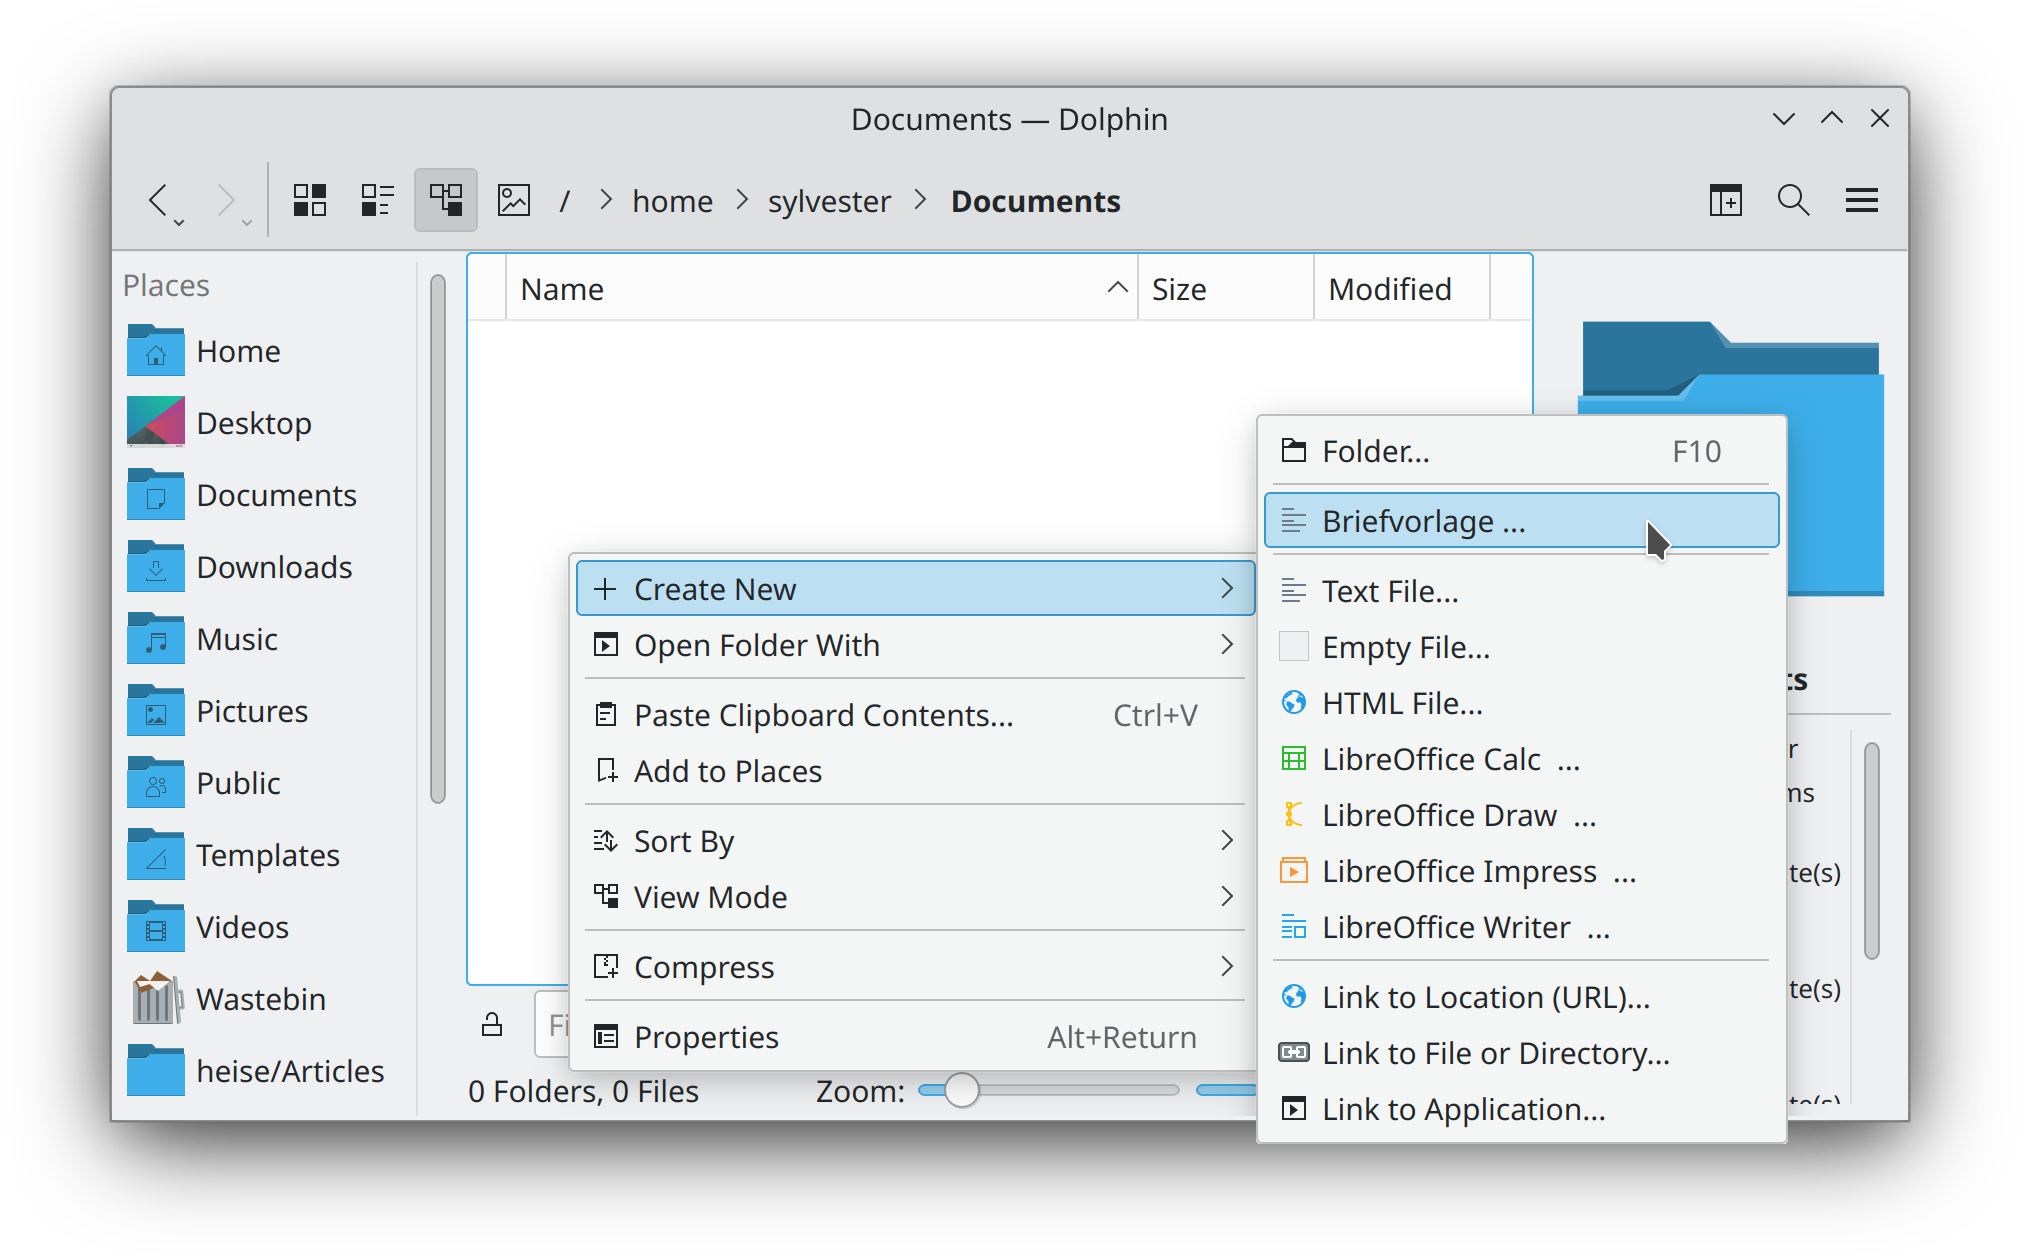Navigate to sylvester in breadcrumb

coord(828,201)
